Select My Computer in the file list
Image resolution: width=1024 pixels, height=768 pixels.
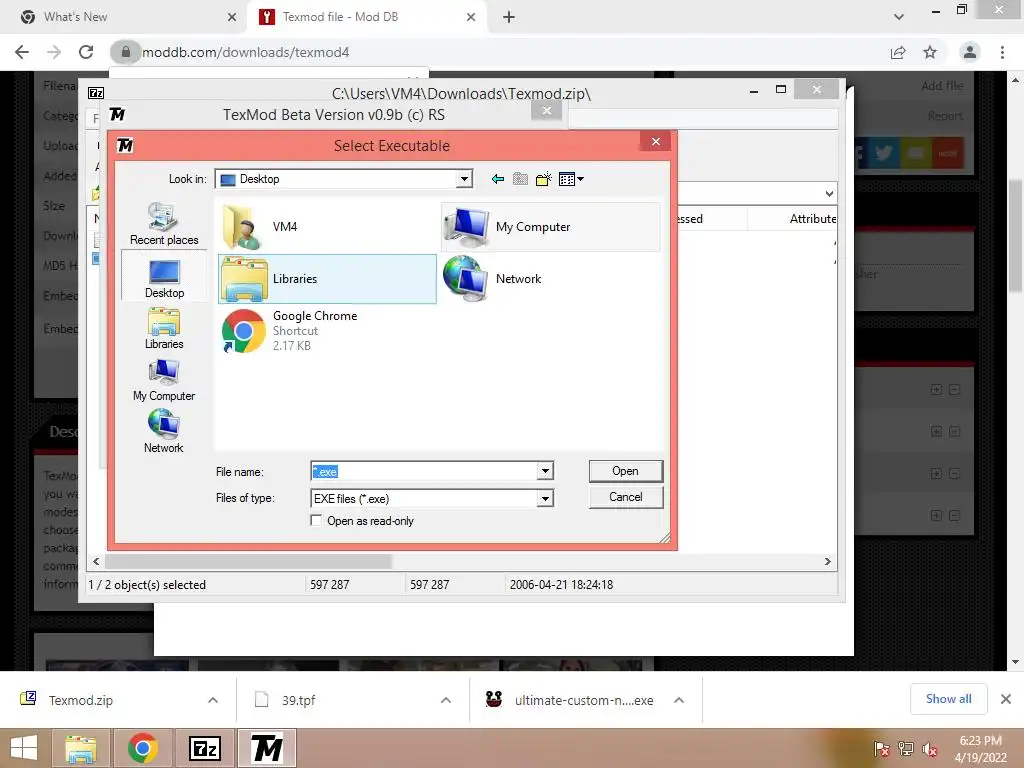coord(551,227)
